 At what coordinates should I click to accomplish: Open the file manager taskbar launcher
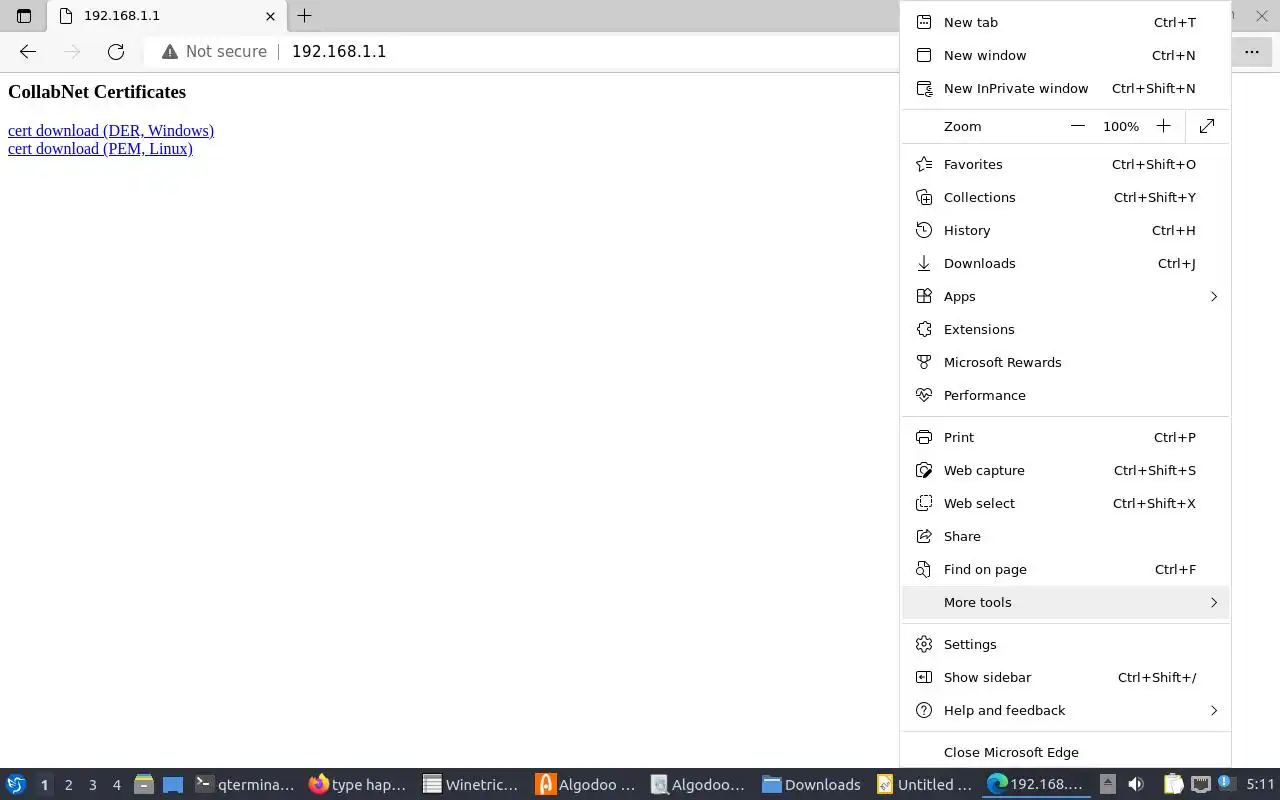(x=144, y=785)
